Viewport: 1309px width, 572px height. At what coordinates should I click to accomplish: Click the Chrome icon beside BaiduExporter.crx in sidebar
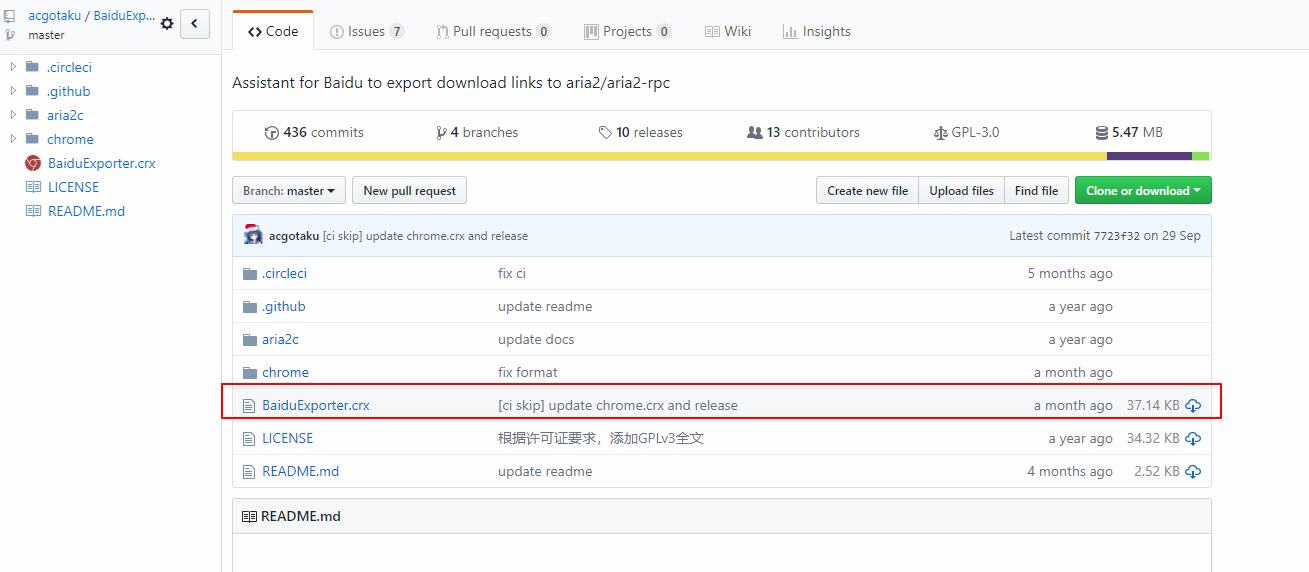click(x=33, y=163)
